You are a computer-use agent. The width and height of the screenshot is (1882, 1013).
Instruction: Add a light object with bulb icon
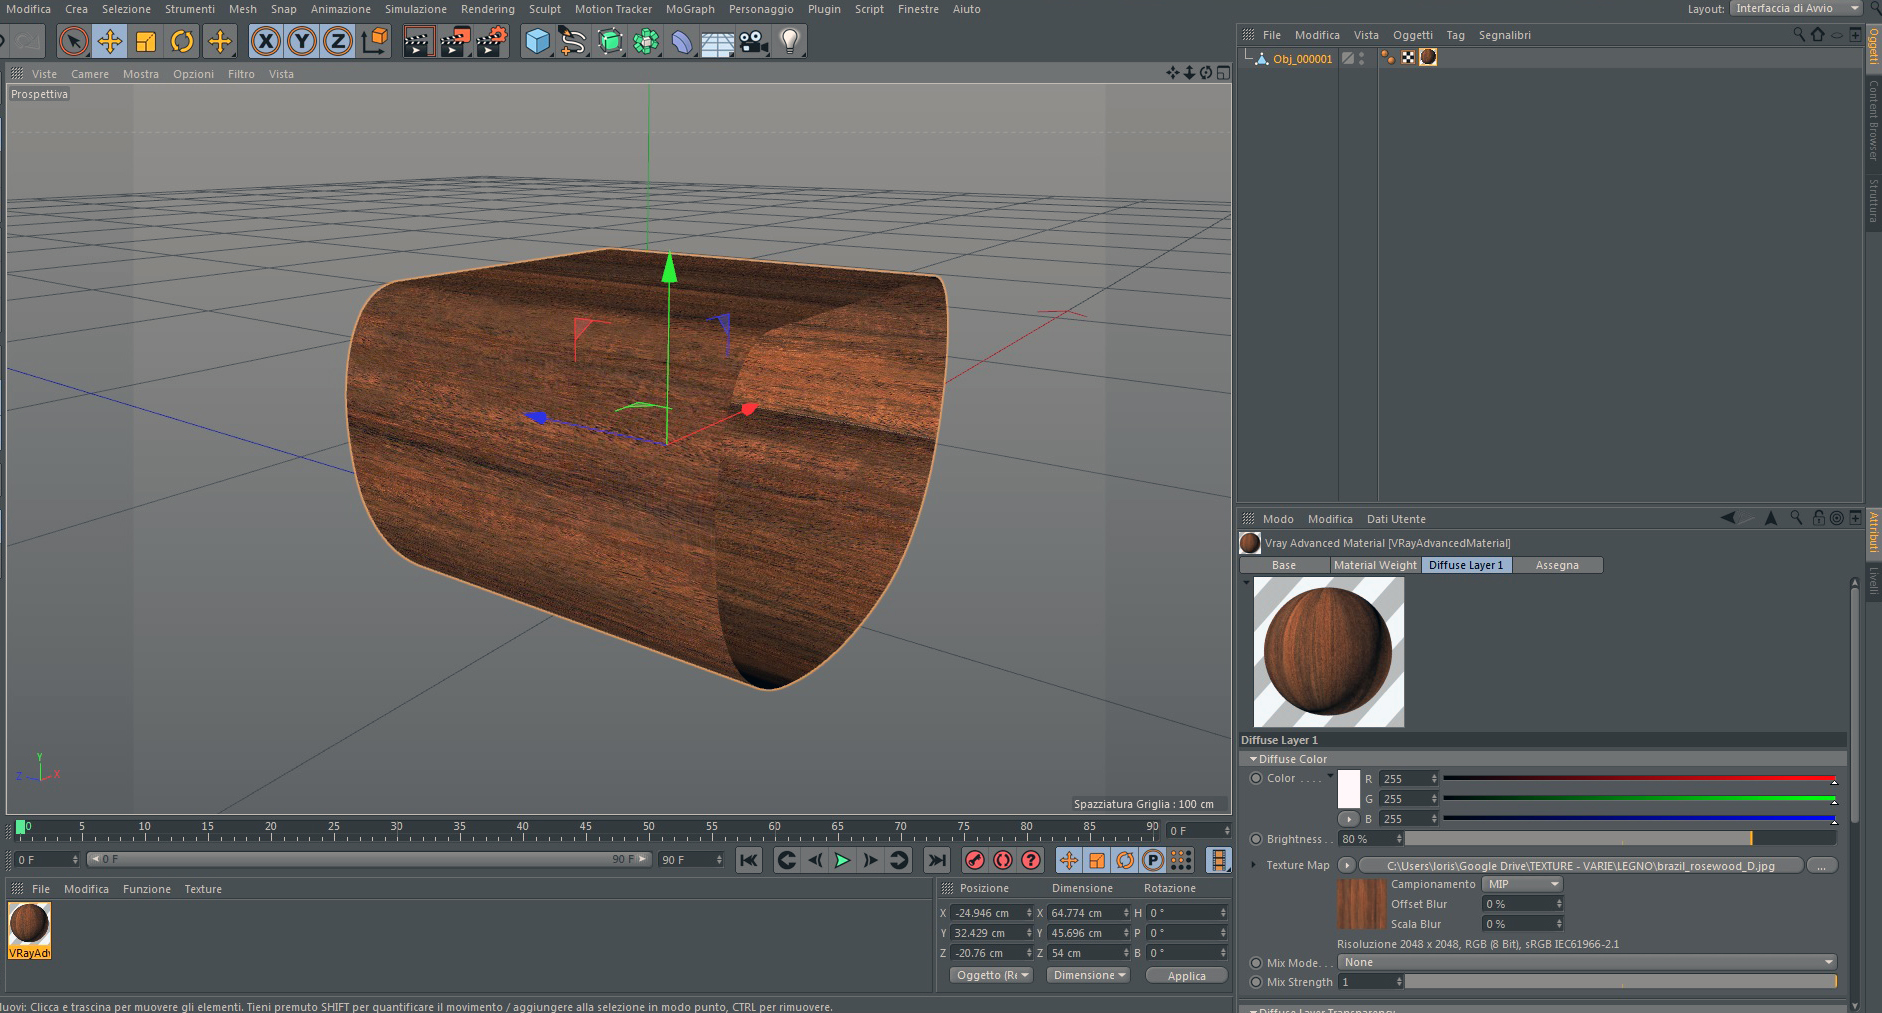(x=790, y=41)
